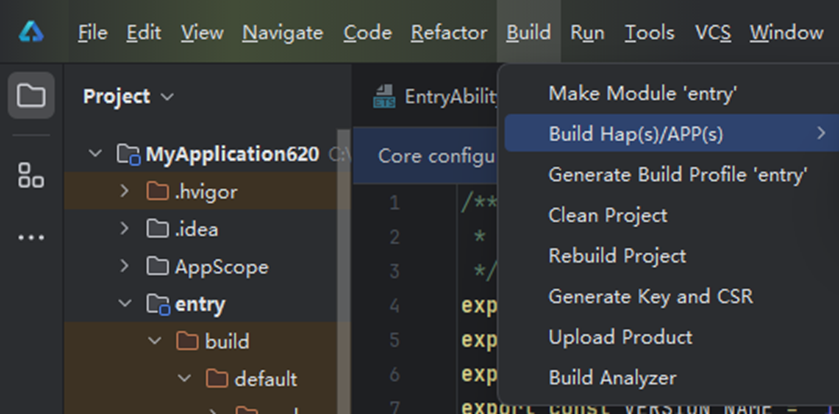Collapse the MyApplication620 root node

tap(95, 154)
